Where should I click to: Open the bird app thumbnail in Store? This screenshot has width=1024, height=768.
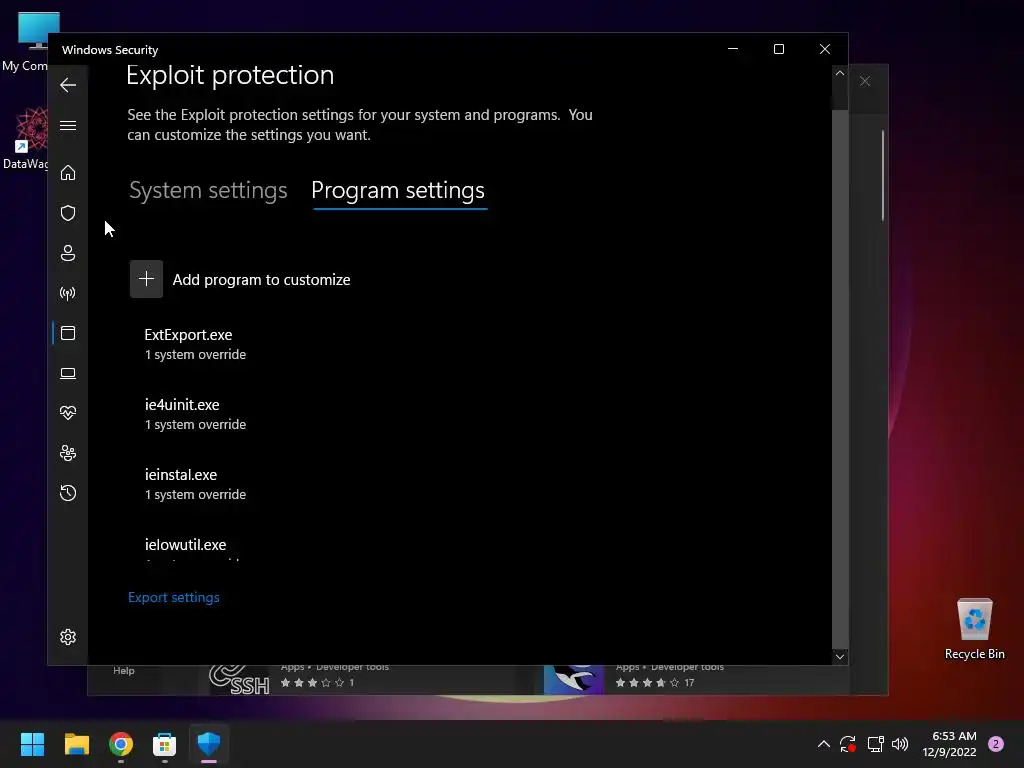tap(574, 680)
